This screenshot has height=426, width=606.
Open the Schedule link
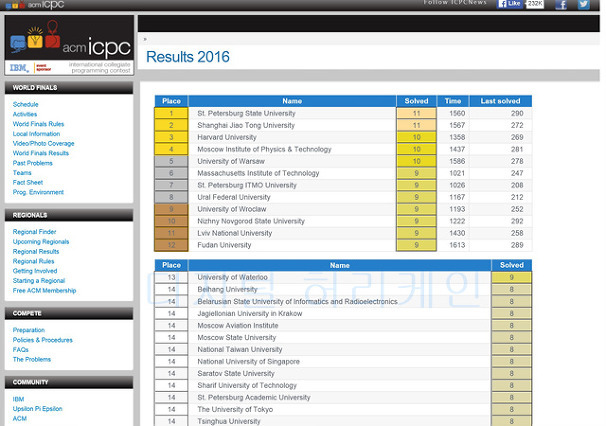26,104
